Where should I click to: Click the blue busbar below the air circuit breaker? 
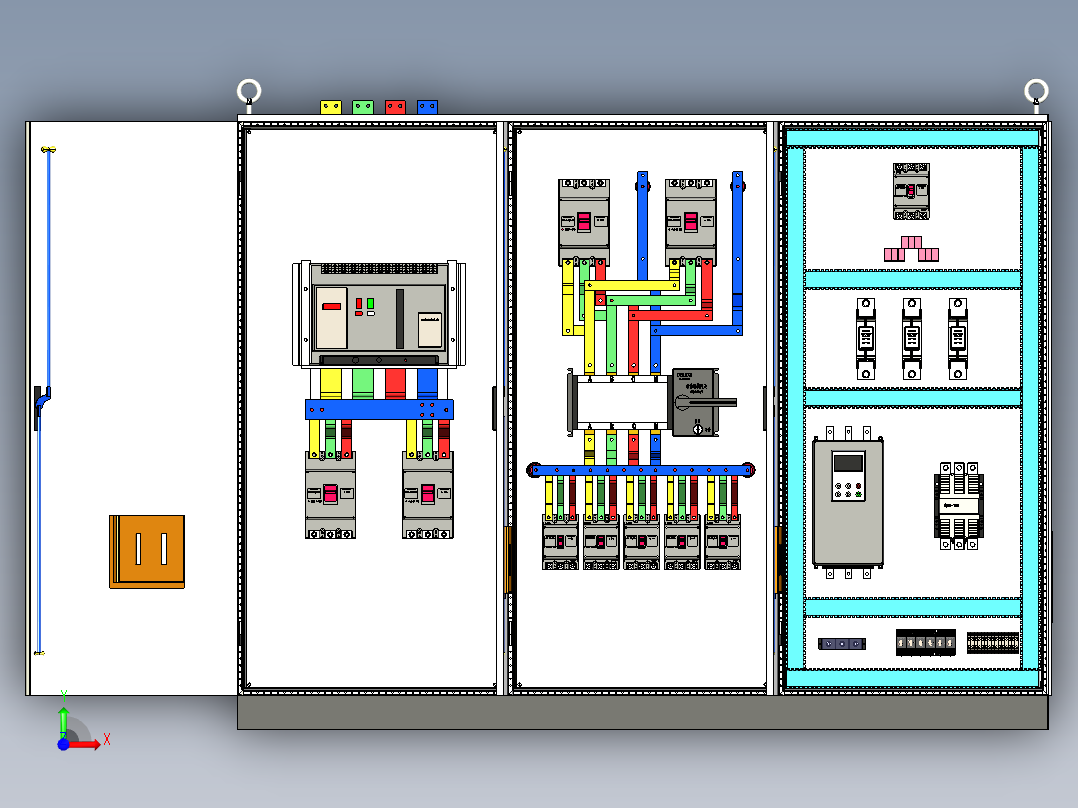(x=379, y=410)
